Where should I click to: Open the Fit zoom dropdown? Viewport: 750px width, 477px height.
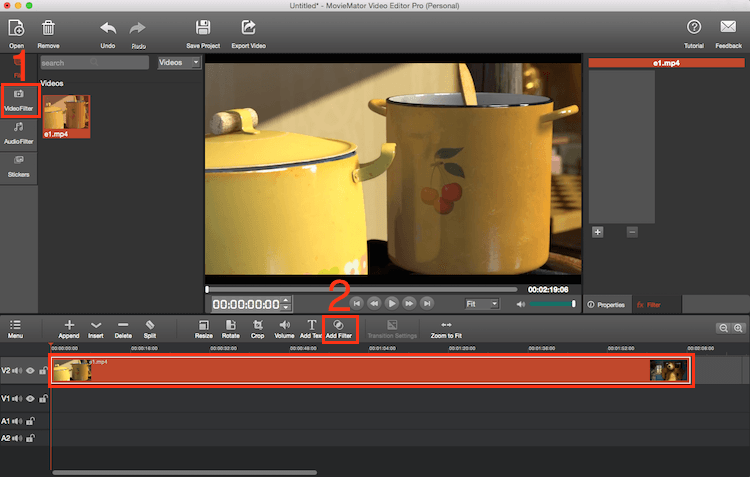482,304
